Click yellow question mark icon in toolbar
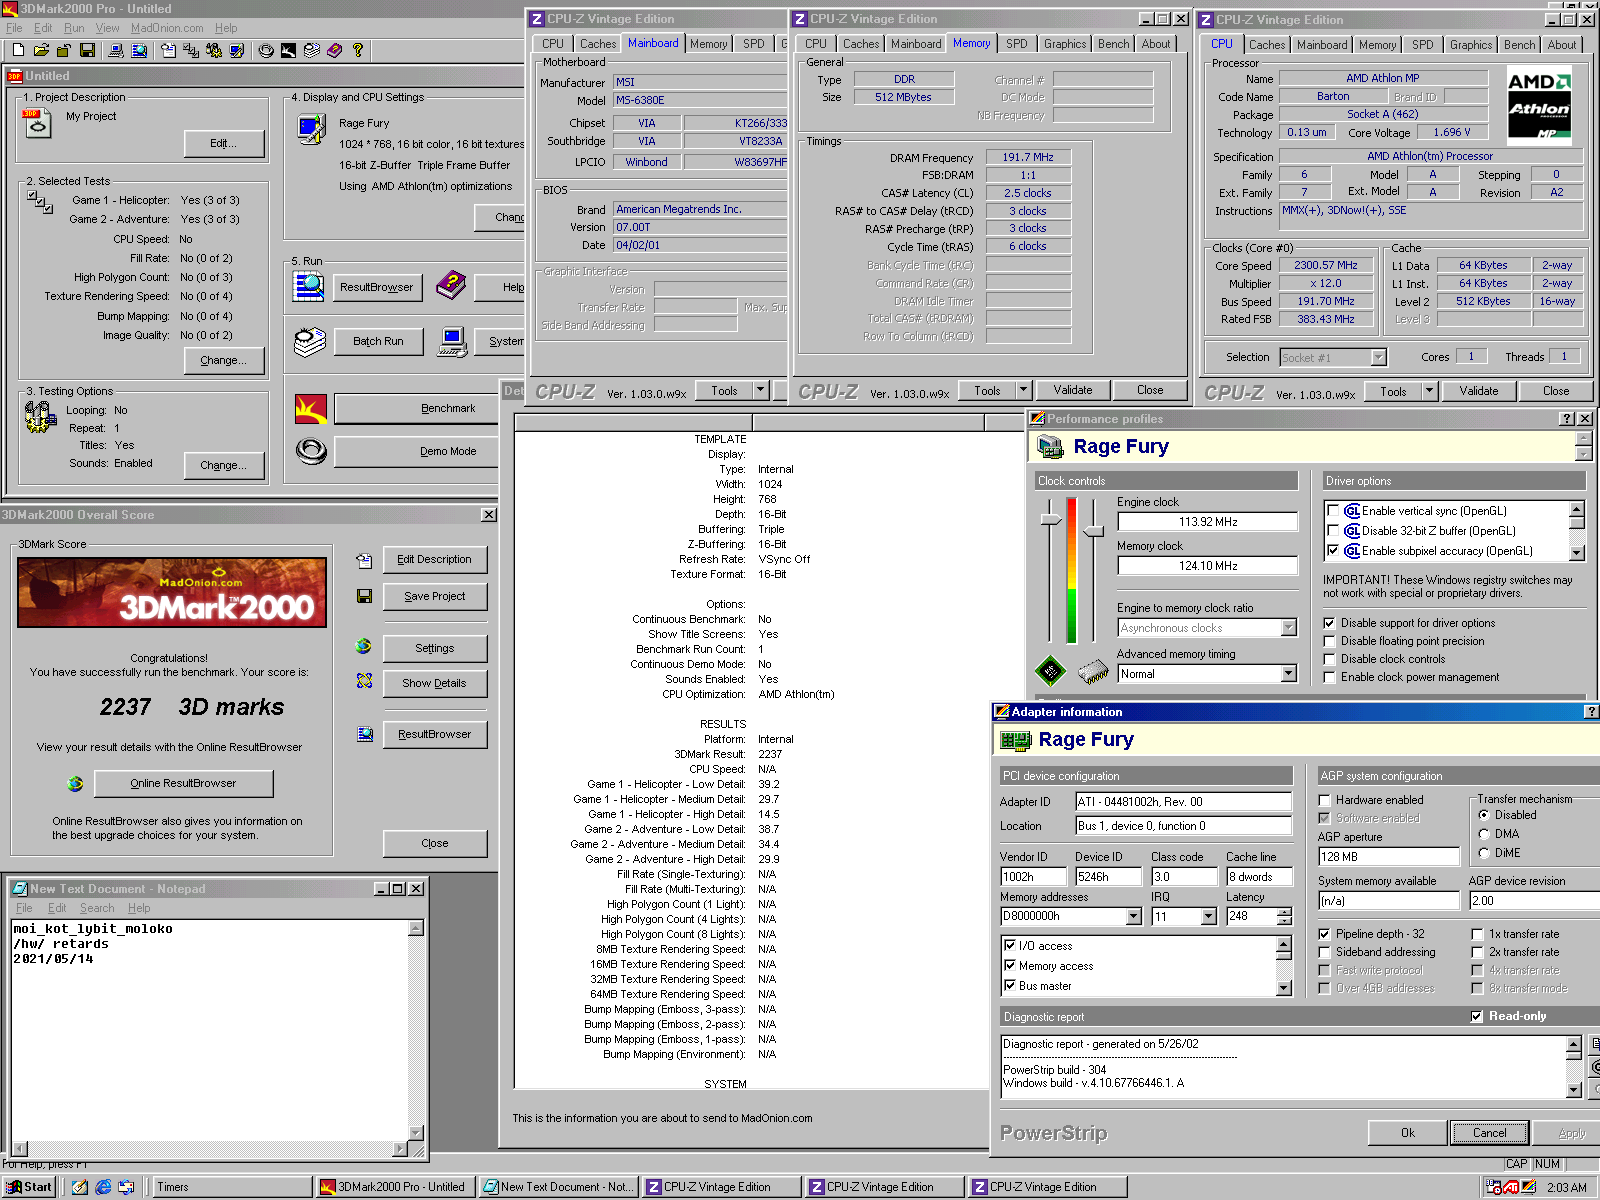This screenshot has height=1200, width=1600. (357, 50)
